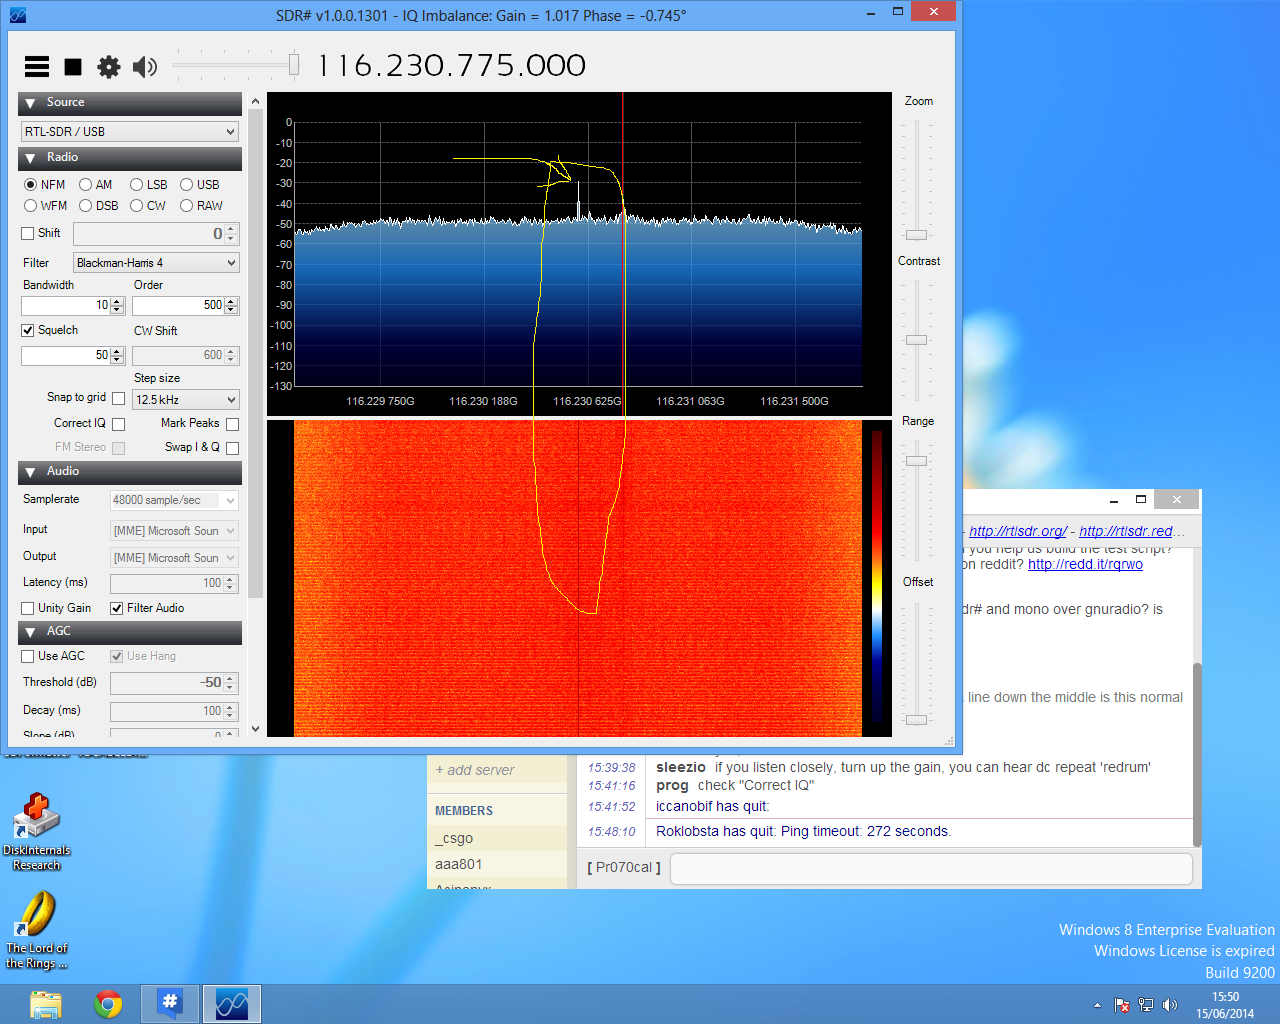Click the SDR# taskbar icon
Screen dimensions: 1280x1024
coord(232,1003)
